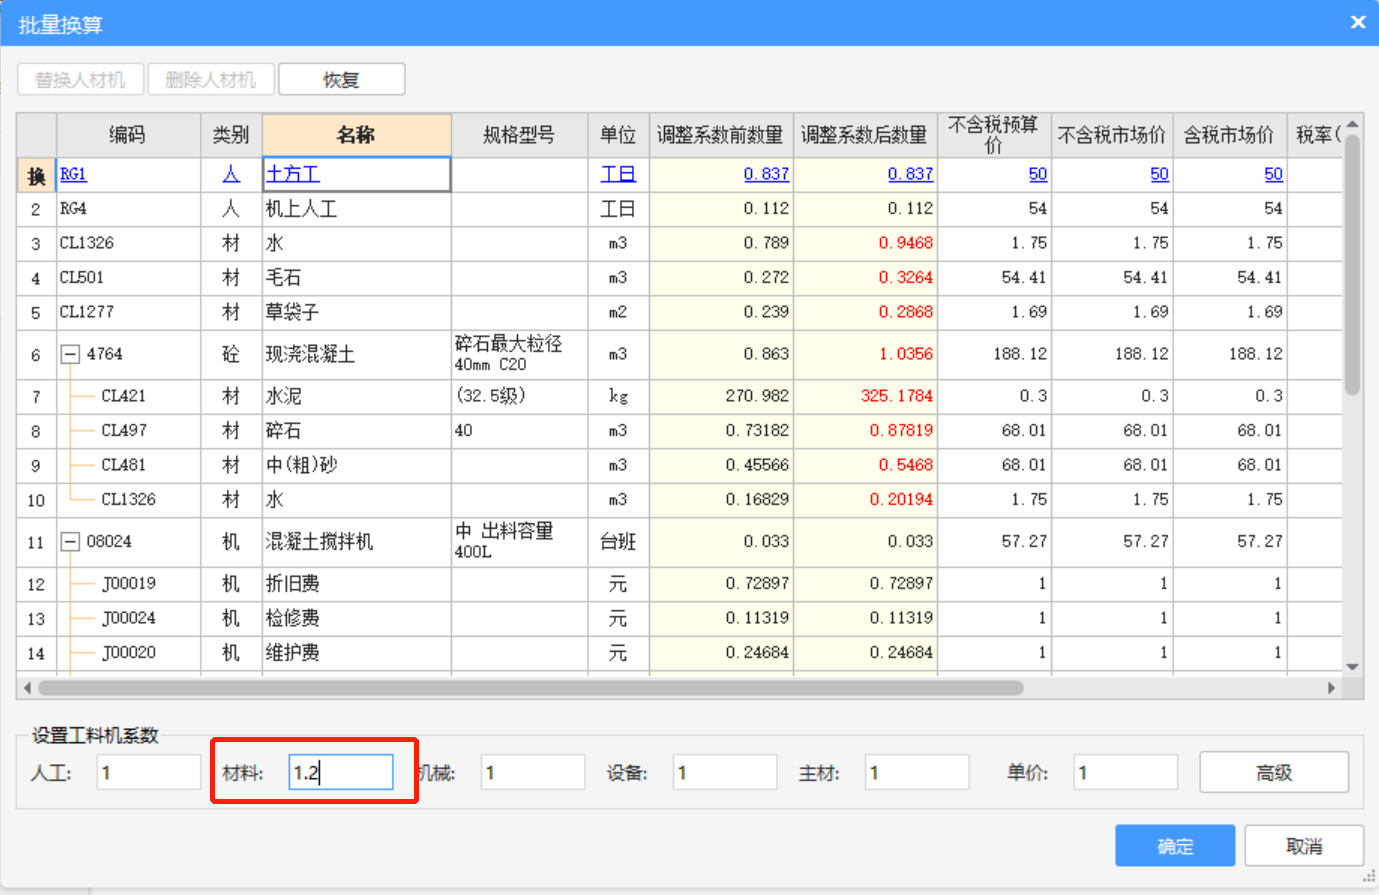Edit the 材料 coefficient field showing 1.2
Image resolution: width=1379 pixels, height=895 pixels.
click(340, 771)
